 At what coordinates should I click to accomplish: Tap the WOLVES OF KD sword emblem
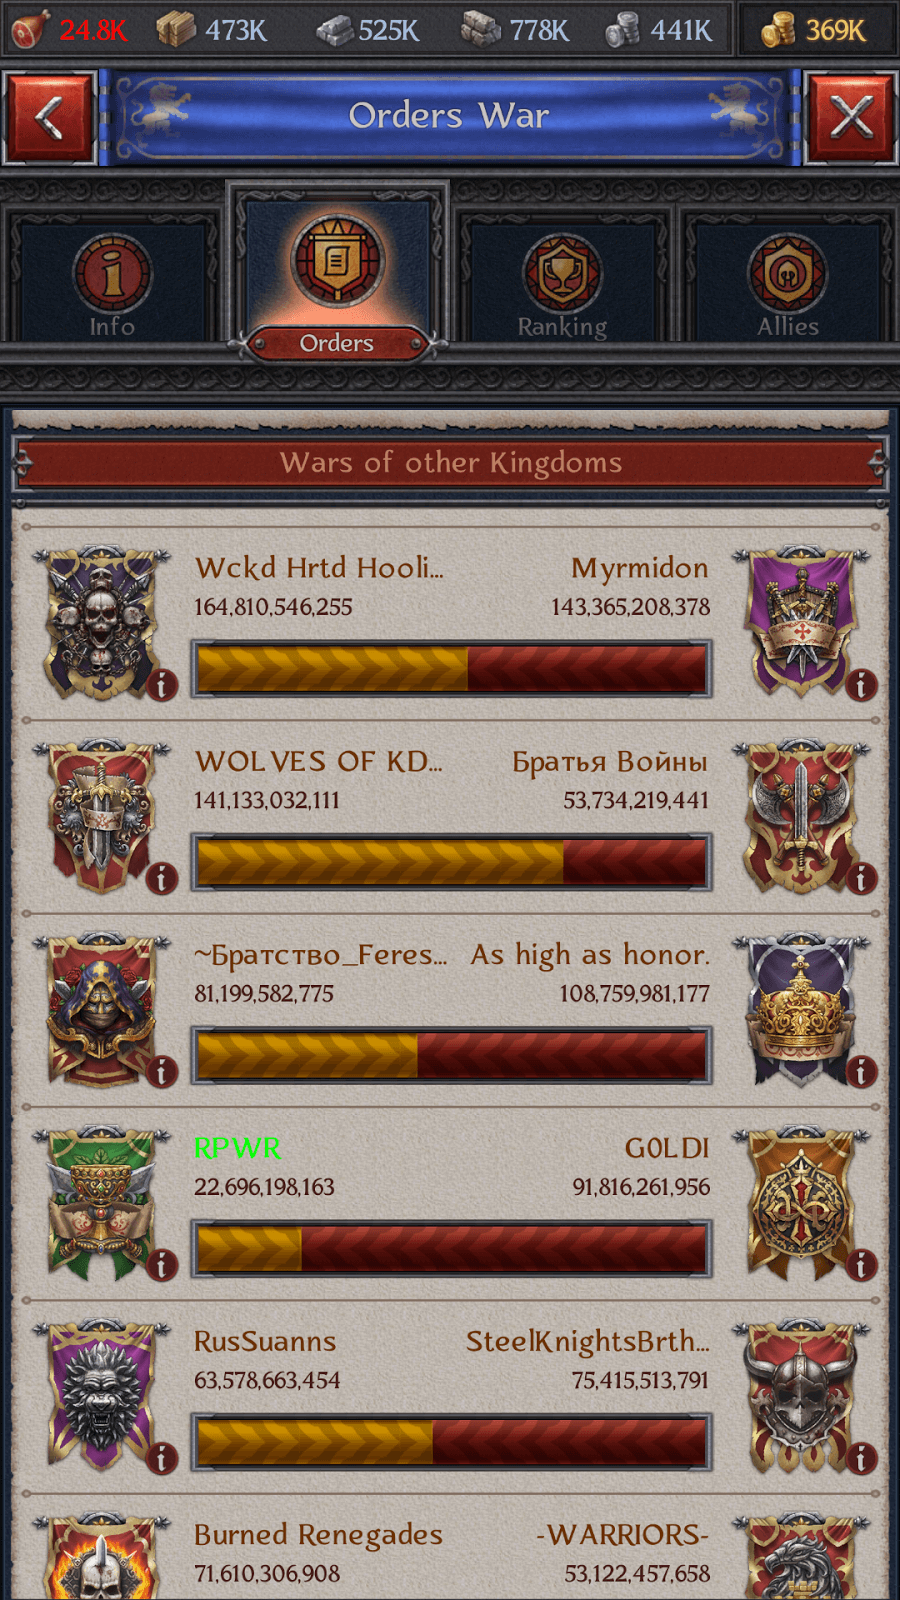click(x=101, y=816)
